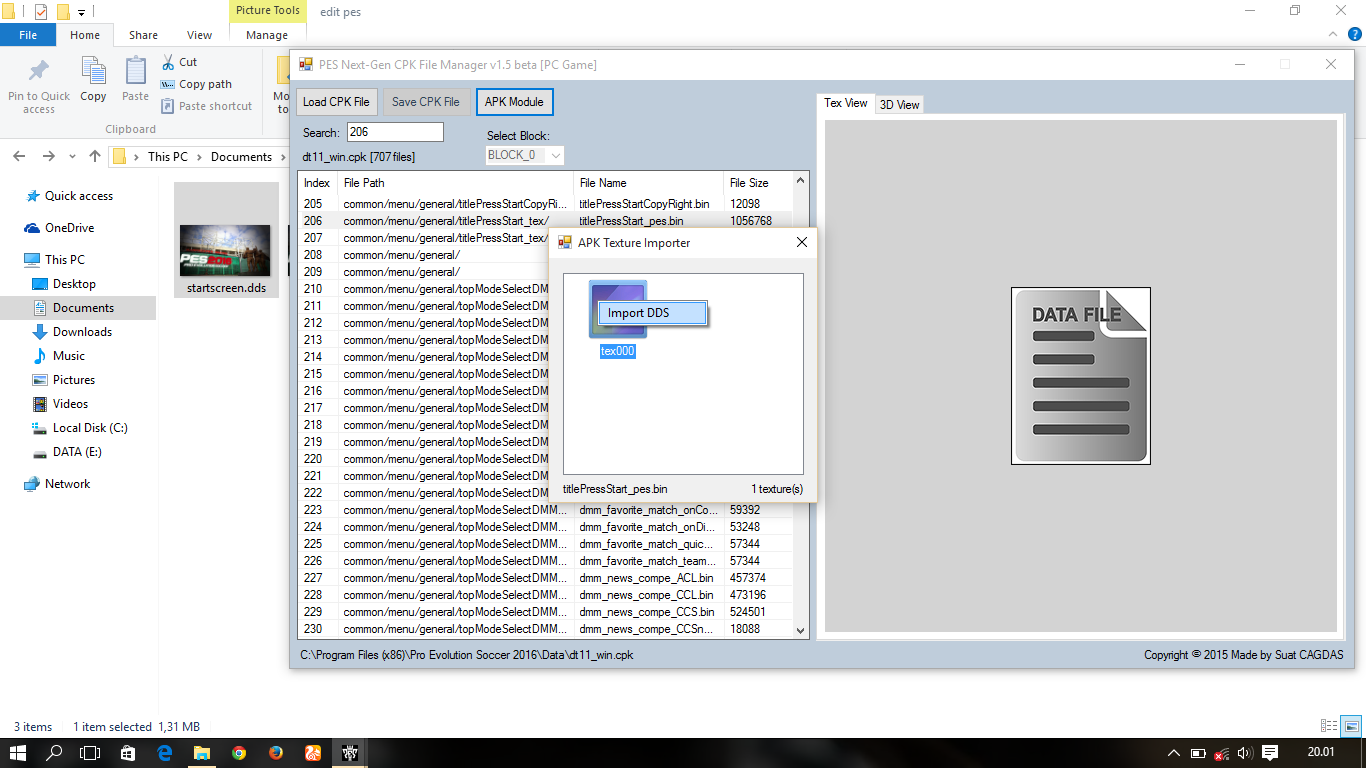Screen dimensions: 1366x768
Task: Select row index 205 titlePressStartCopyRight.bin
Action: (545, 204)
